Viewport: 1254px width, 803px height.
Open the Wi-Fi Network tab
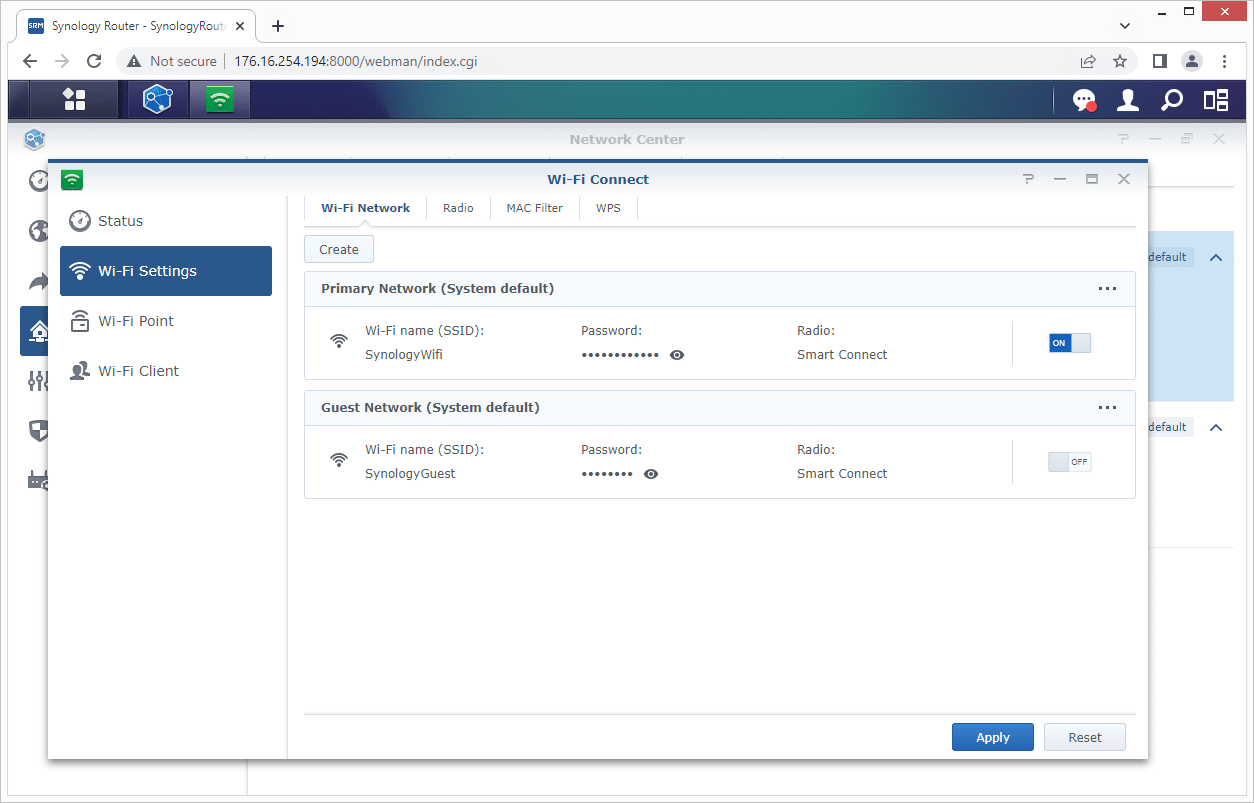[x=365, y=208]
